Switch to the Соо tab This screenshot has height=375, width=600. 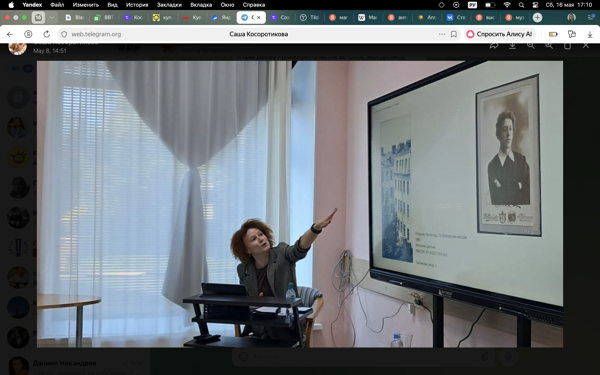click(280, 18)
